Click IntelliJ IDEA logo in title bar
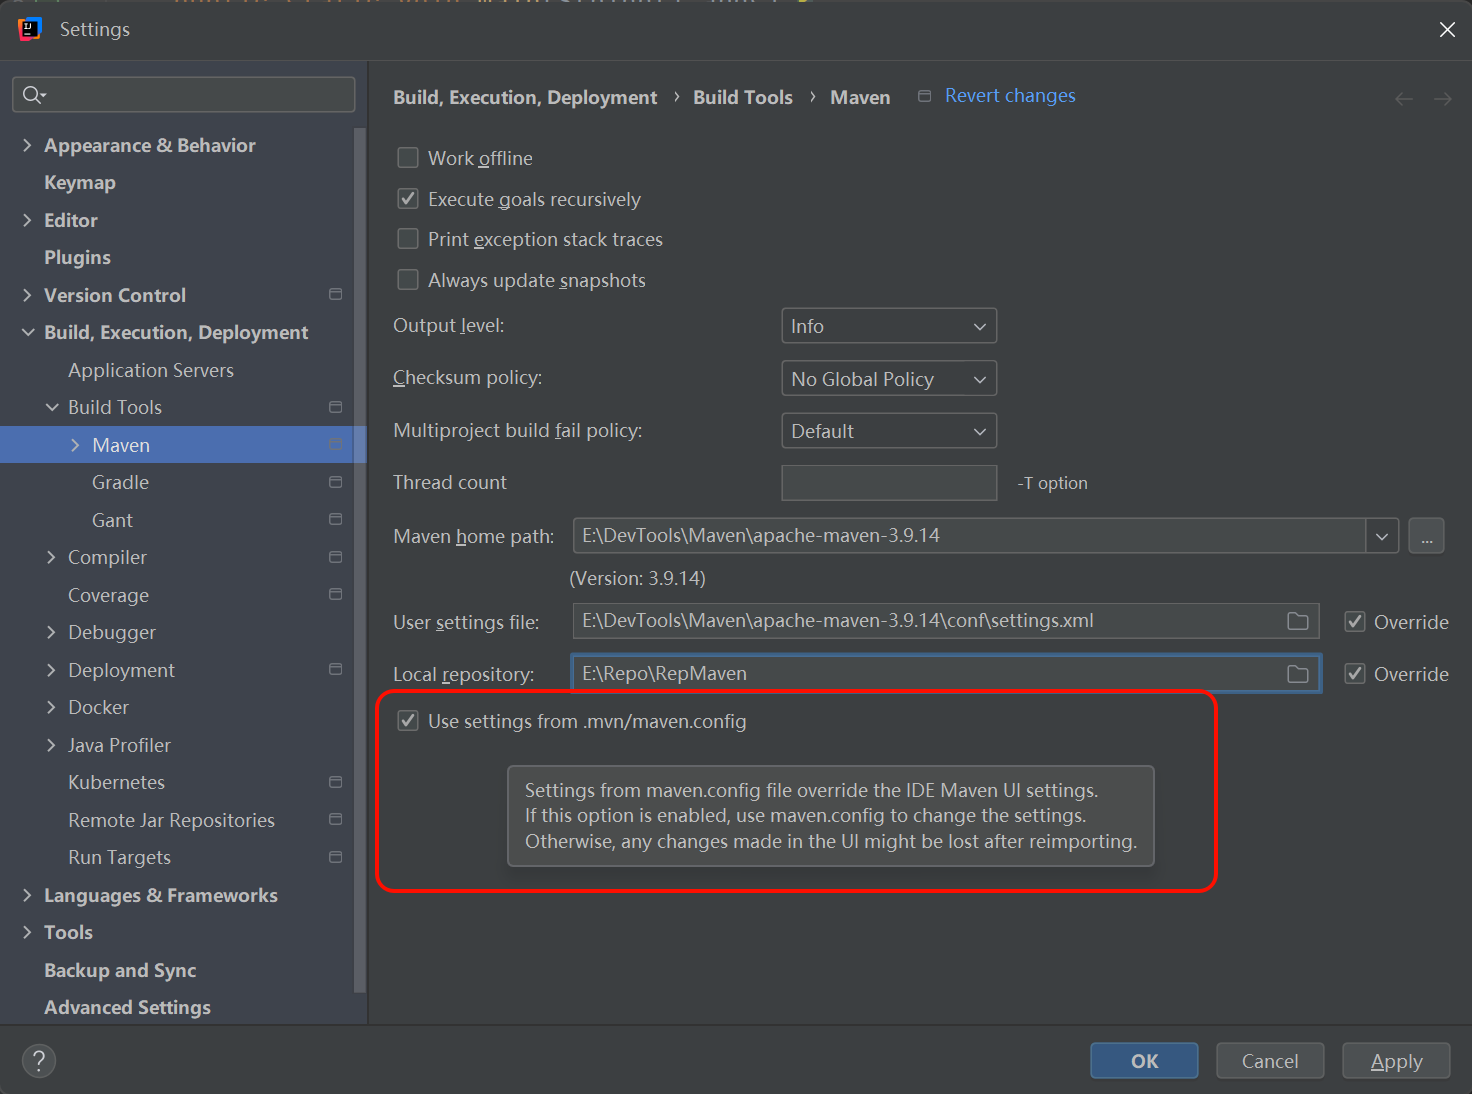Viewport: 1472px width, 1094px height. pyautogui.click(x=30, y=30)
